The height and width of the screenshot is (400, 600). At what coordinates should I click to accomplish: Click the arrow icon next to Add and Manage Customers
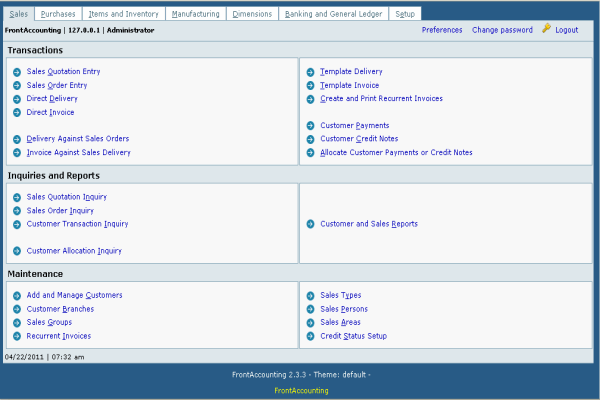click(x=17, y=296)
